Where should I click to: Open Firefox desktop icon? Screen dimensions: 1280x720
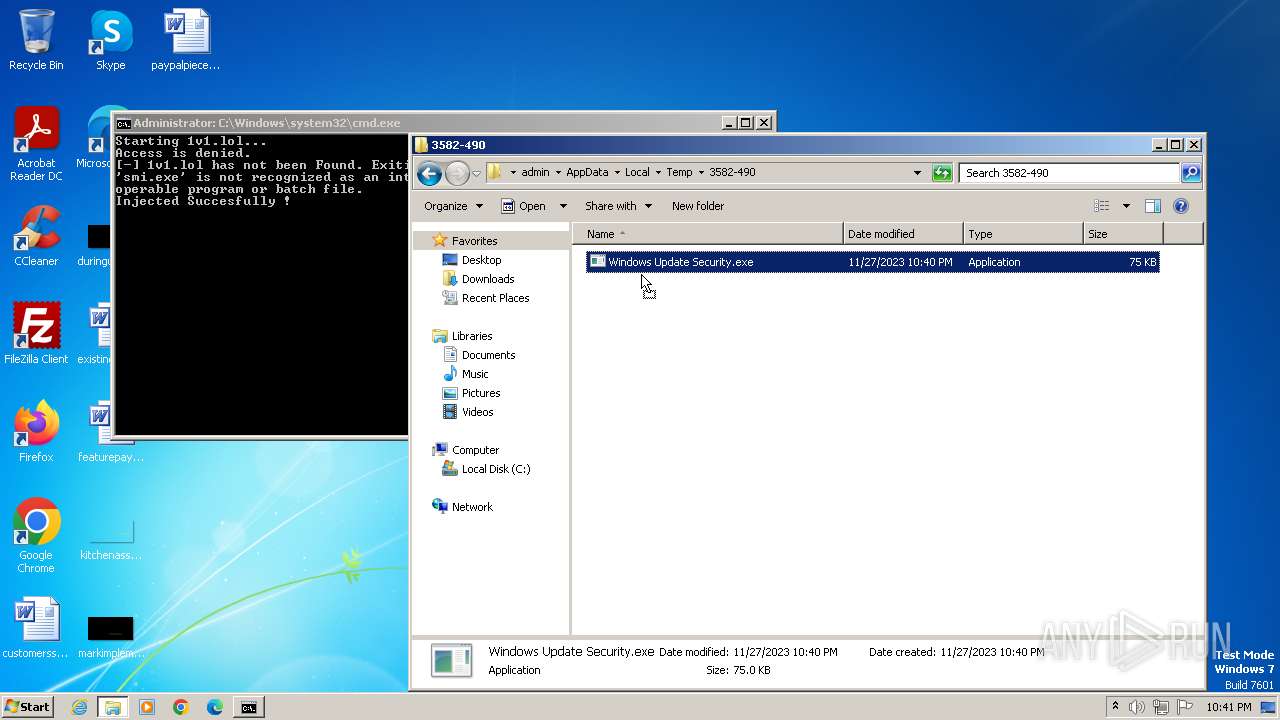pyautogui.click(x=36, y=432)
